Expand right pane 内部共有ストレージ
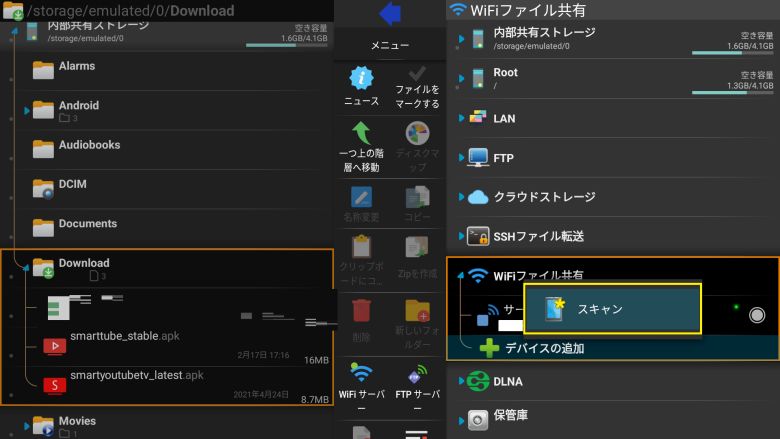The image size is (780, 439). tap(461, 39)
